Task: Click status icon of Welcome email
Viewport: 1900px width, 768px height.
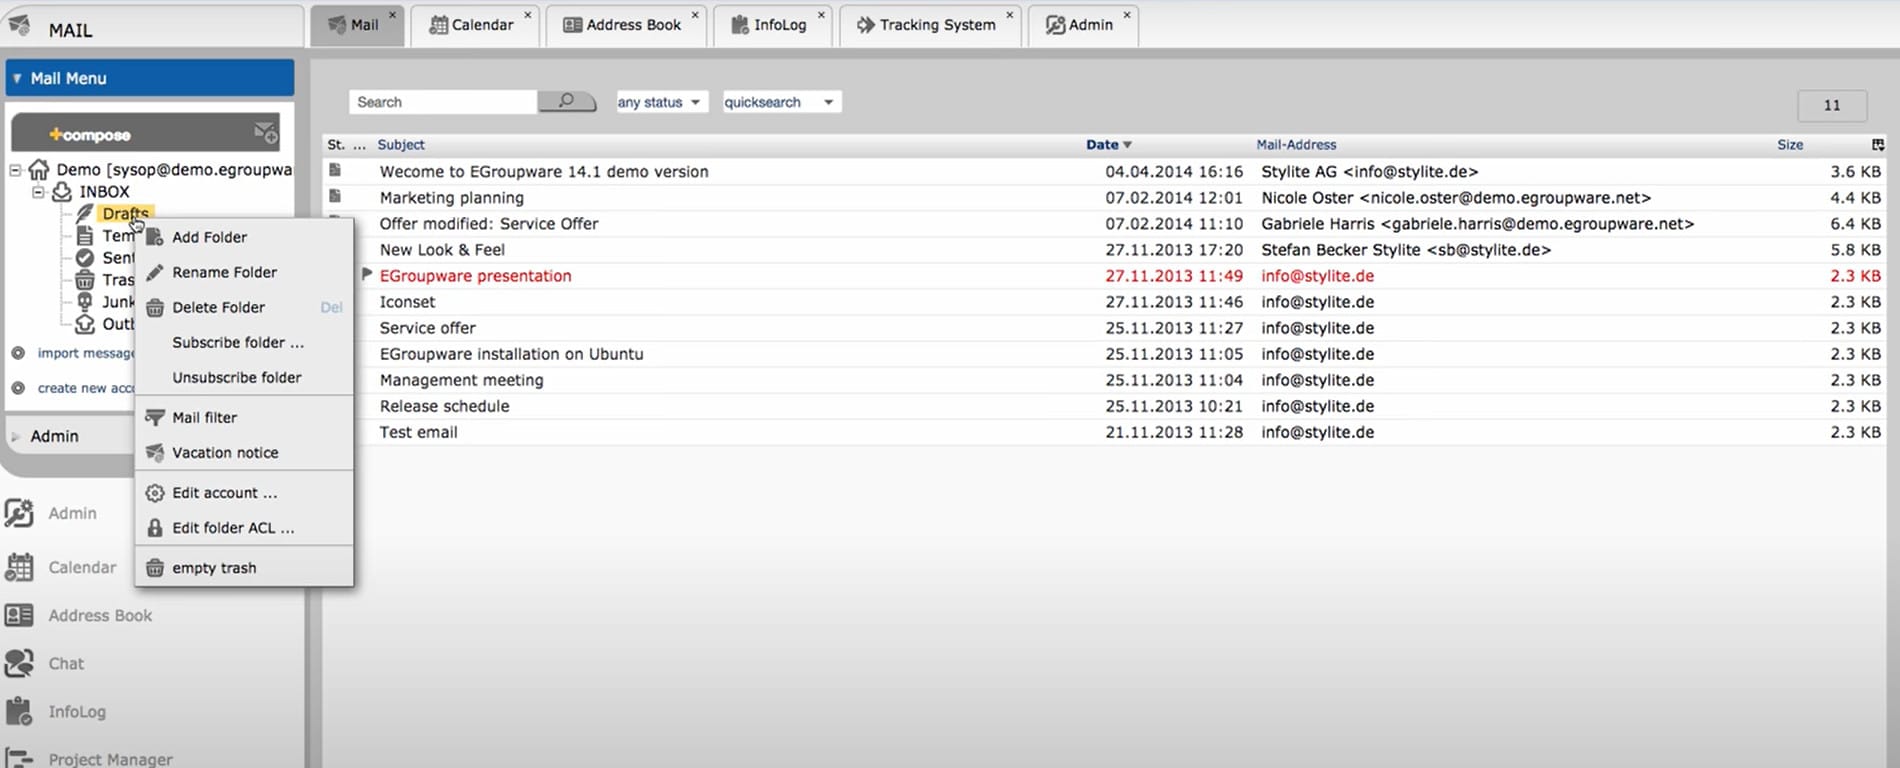Action: 335,170
